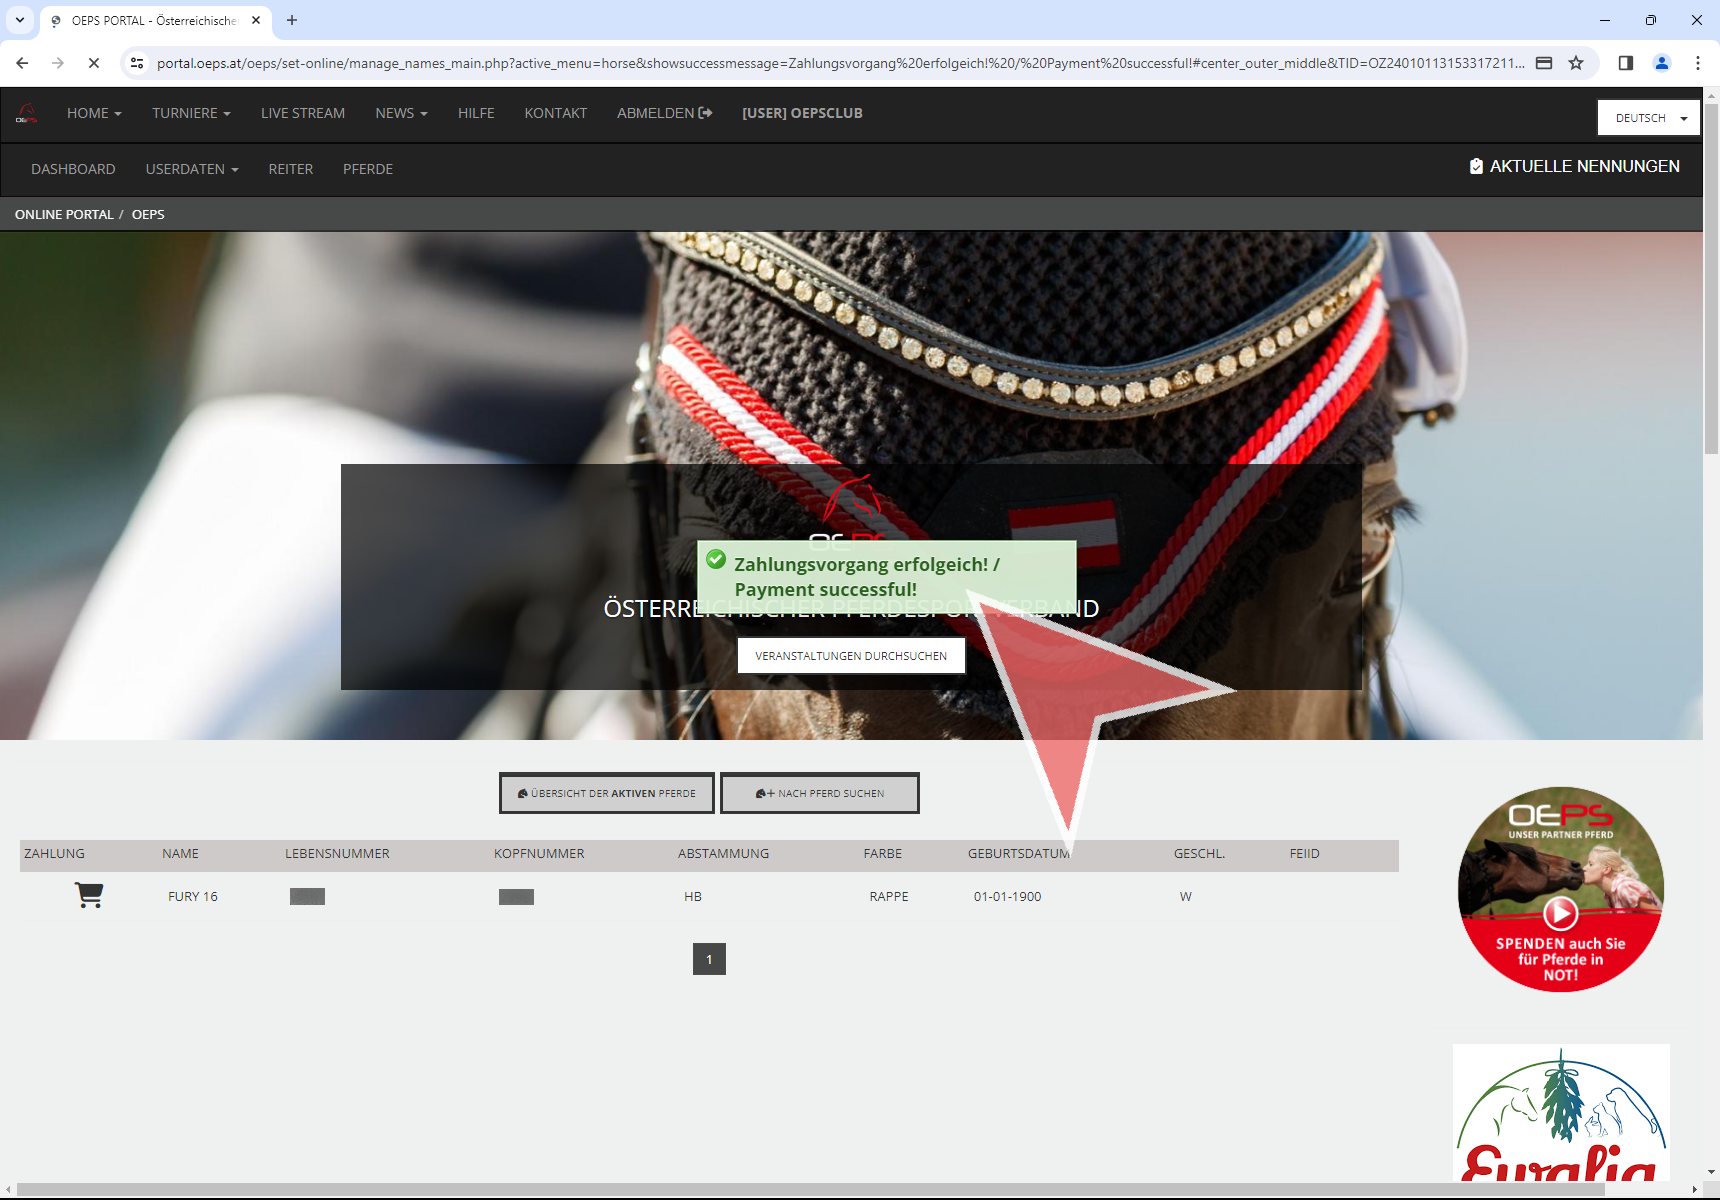Click the LEBENSNUMMER column header
This screenshot has width=1720, height=1200.
pyautogui.click(x=337, y=853)
